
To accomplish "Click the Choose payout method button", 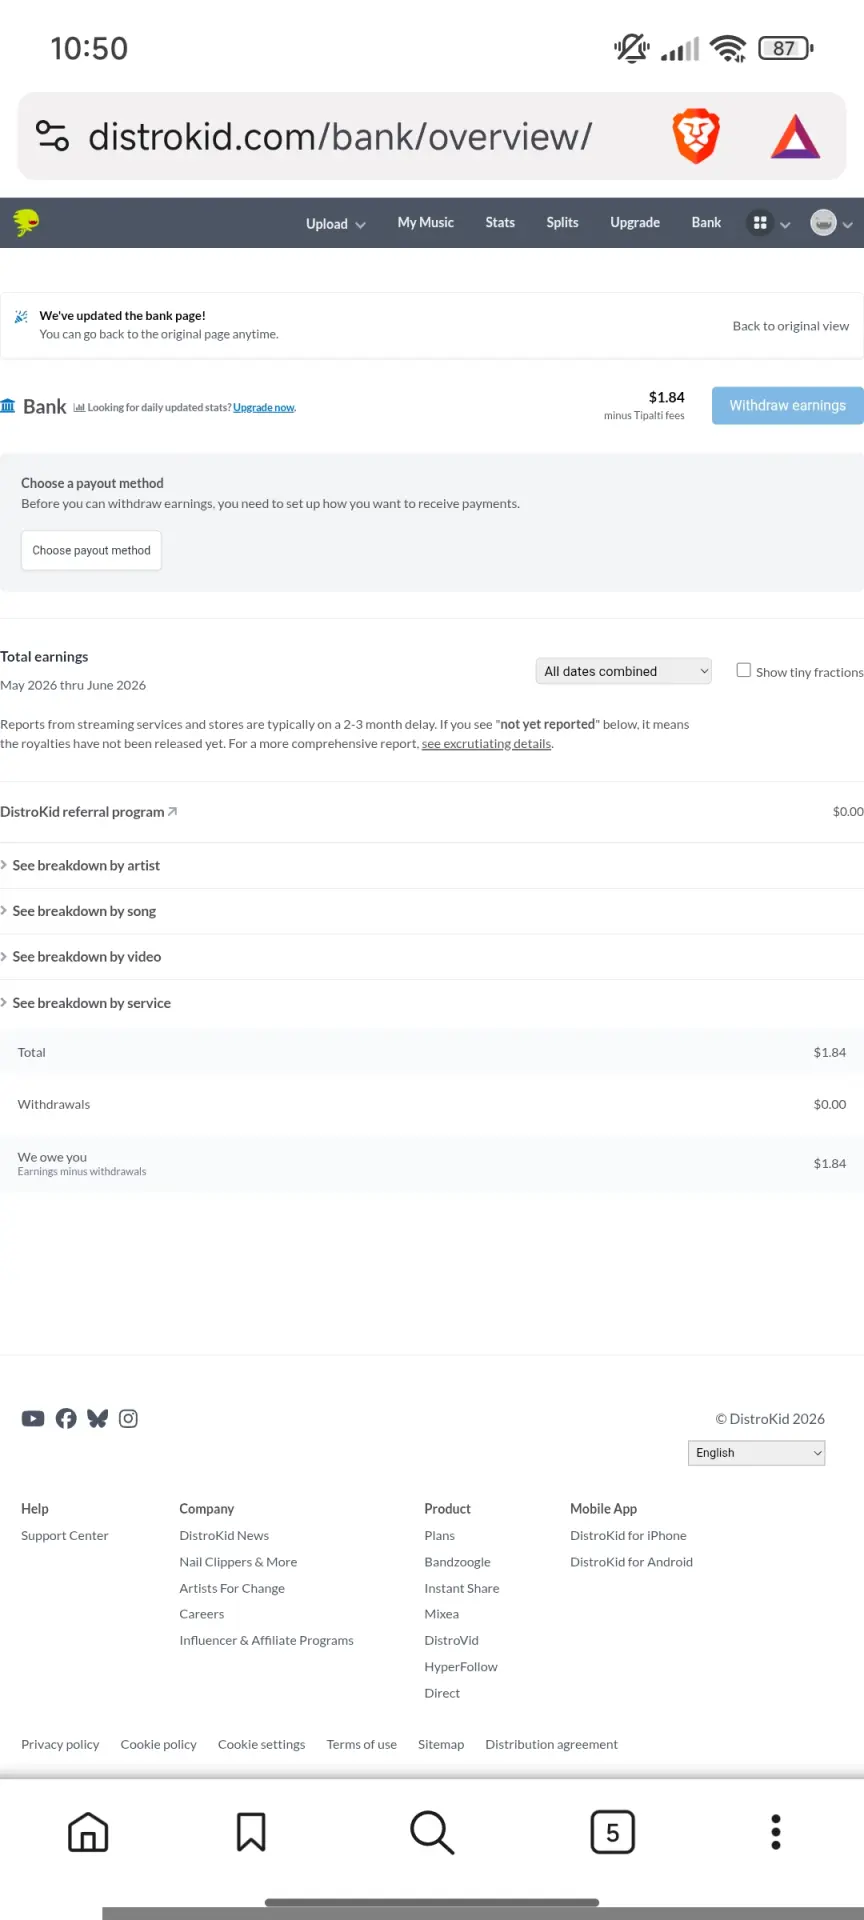I will [91, 550].
